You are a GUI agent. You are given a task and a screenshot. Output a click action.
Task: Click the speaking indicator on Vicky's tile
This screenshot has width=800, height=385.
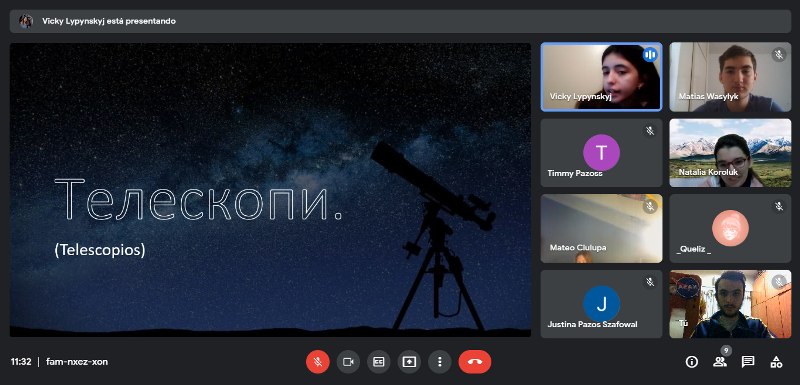650,55
